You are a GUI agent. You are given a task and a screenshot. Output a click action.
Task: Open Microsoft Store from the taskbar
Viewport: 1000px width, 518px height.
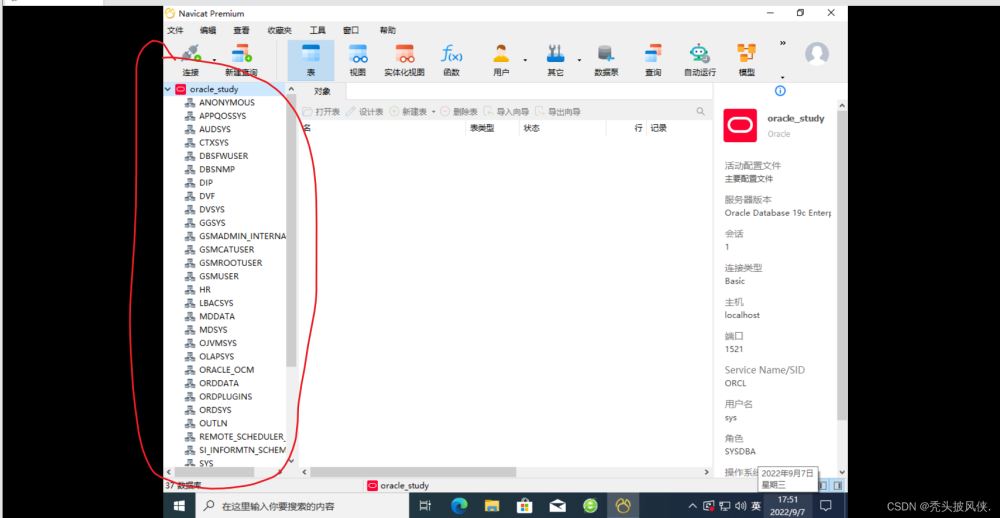(x=524, y=506)
